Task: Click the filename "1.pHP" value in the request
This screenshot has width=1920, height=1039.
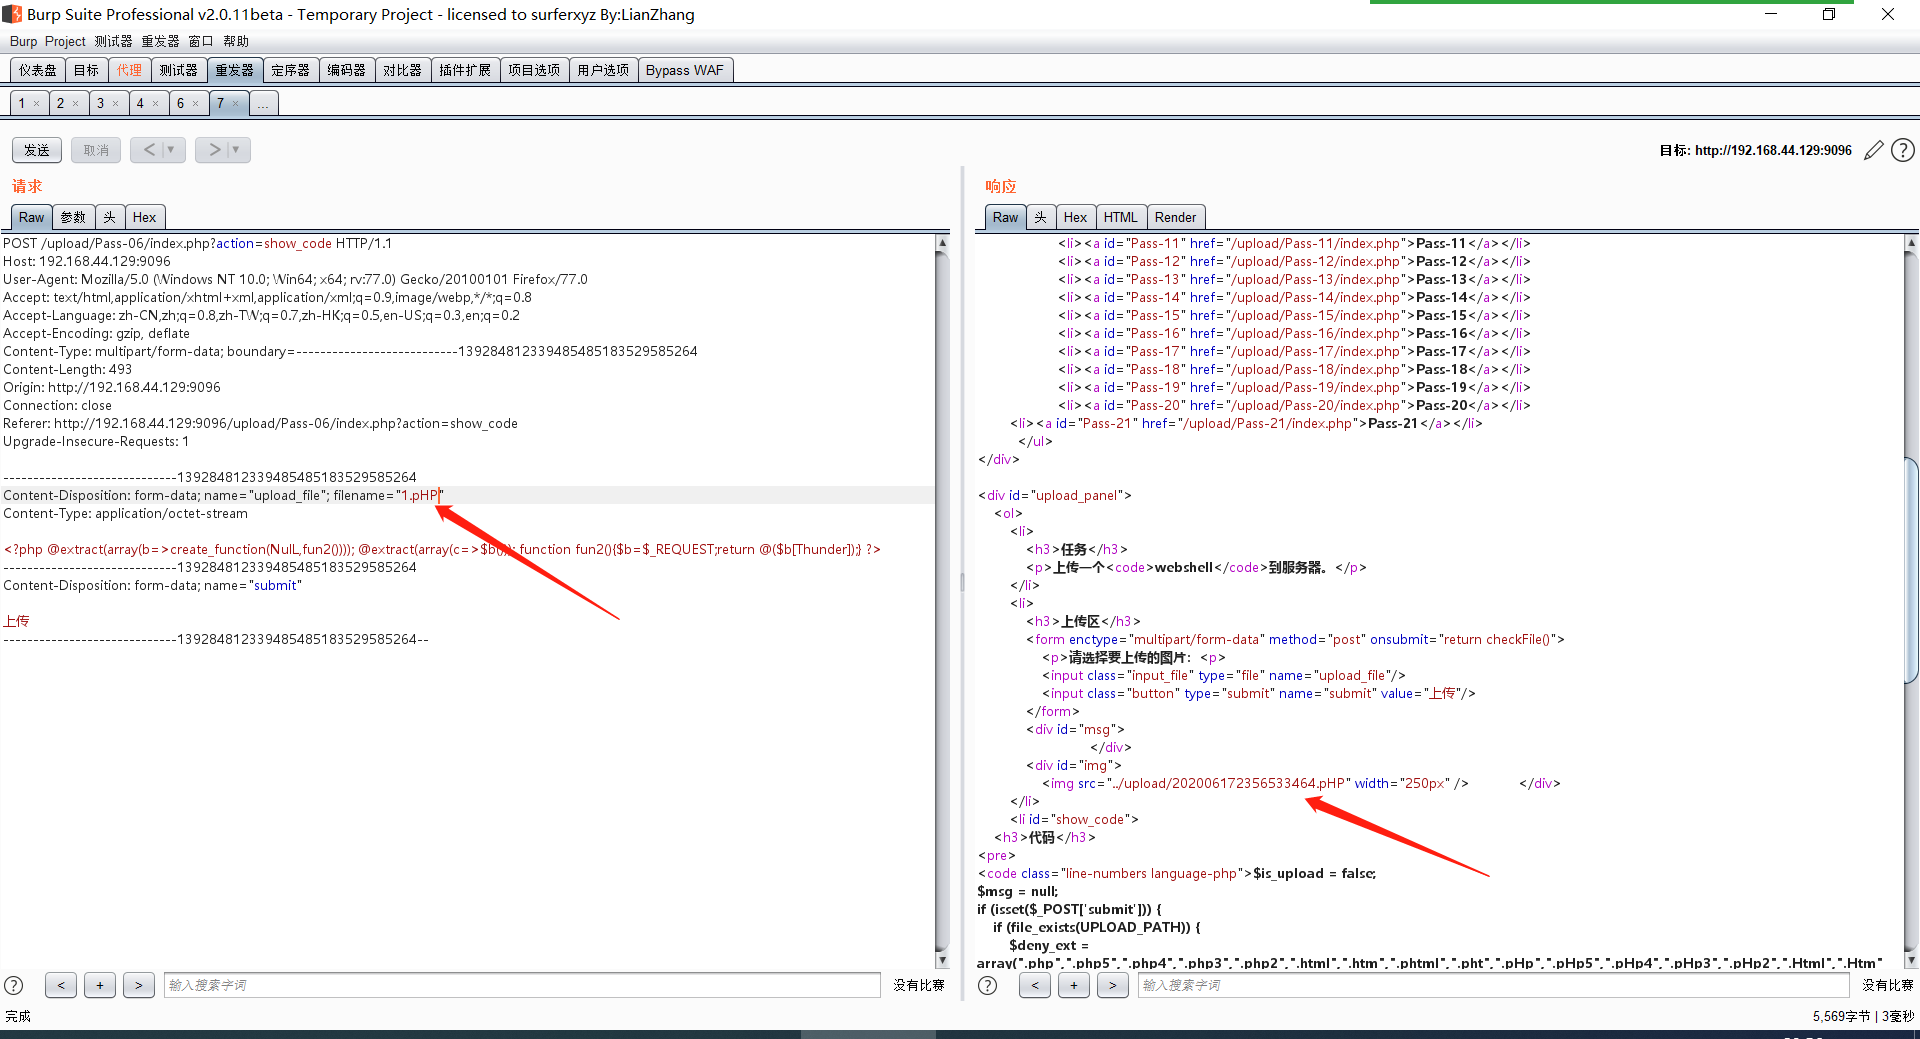Action: (x=419, y=495)
